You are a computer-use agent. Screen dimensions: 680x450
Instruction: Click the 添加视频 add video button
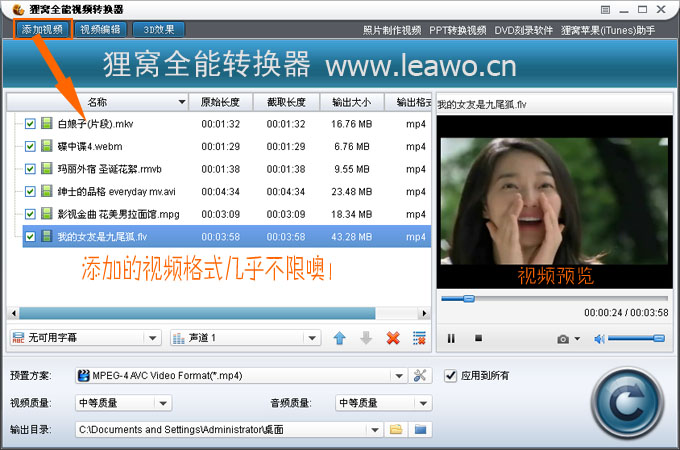coord(42,29)
